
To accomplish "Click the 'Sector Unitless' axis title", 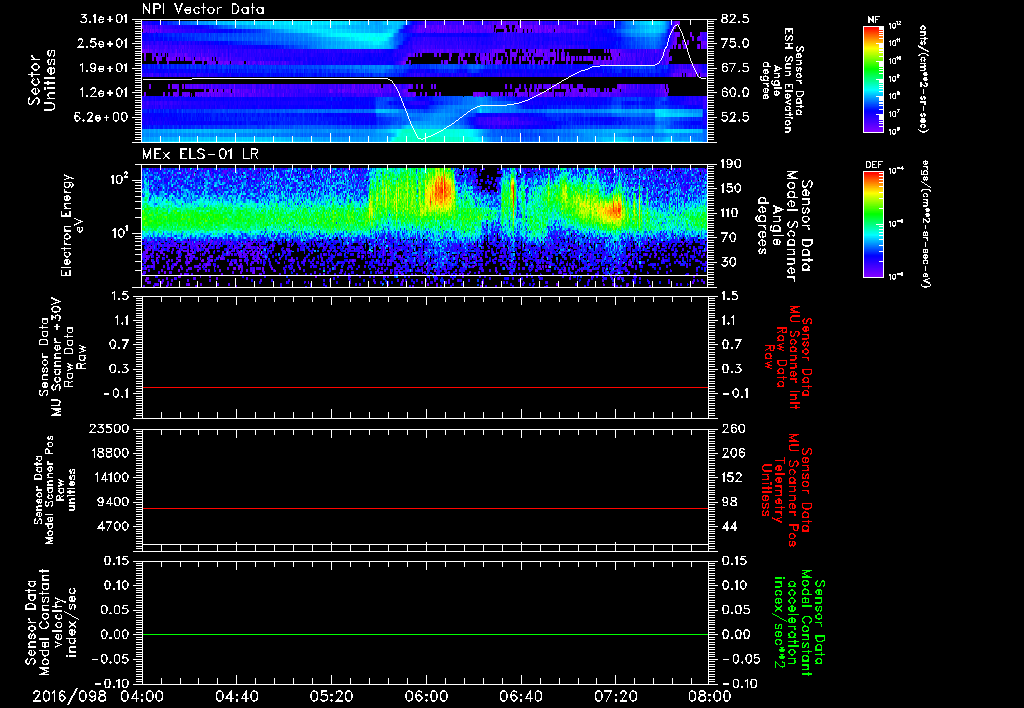I will (42, 80).
